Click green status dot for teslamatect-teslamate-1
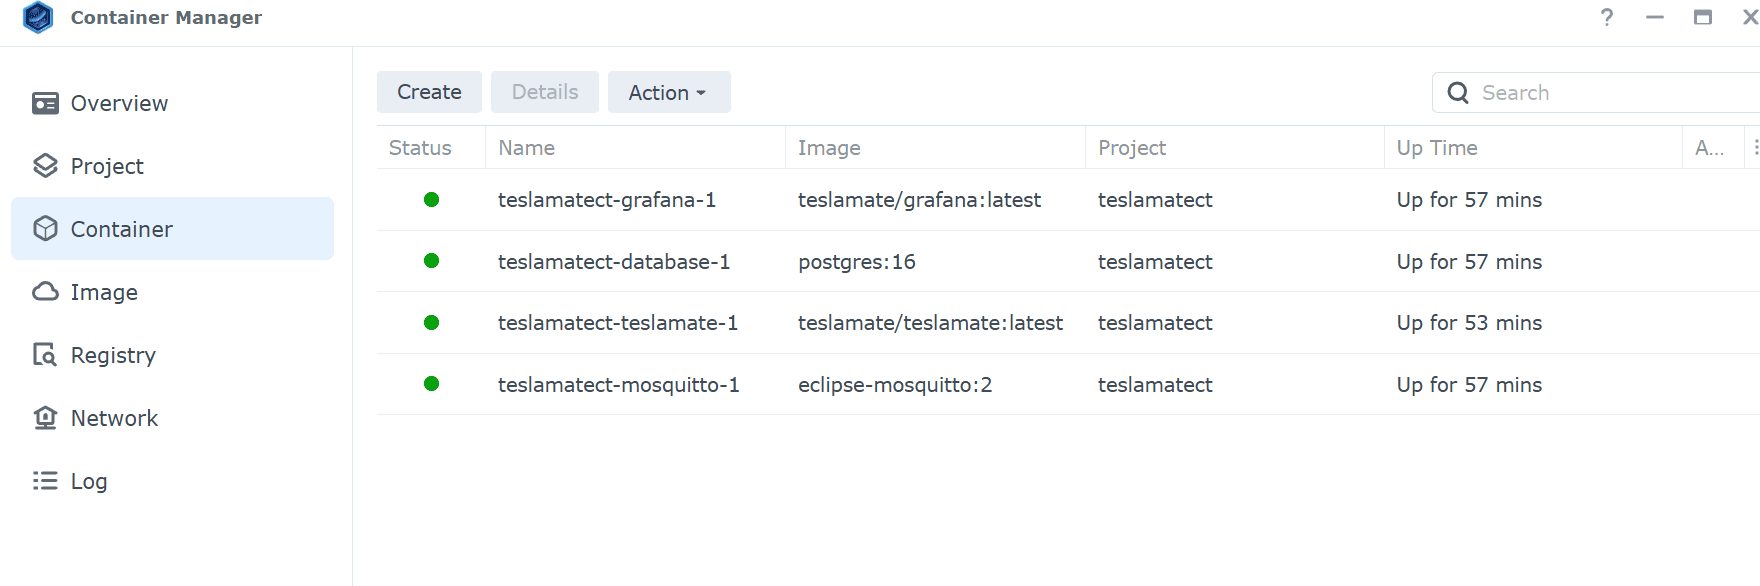1760x586 pixels. coord(431,323)
